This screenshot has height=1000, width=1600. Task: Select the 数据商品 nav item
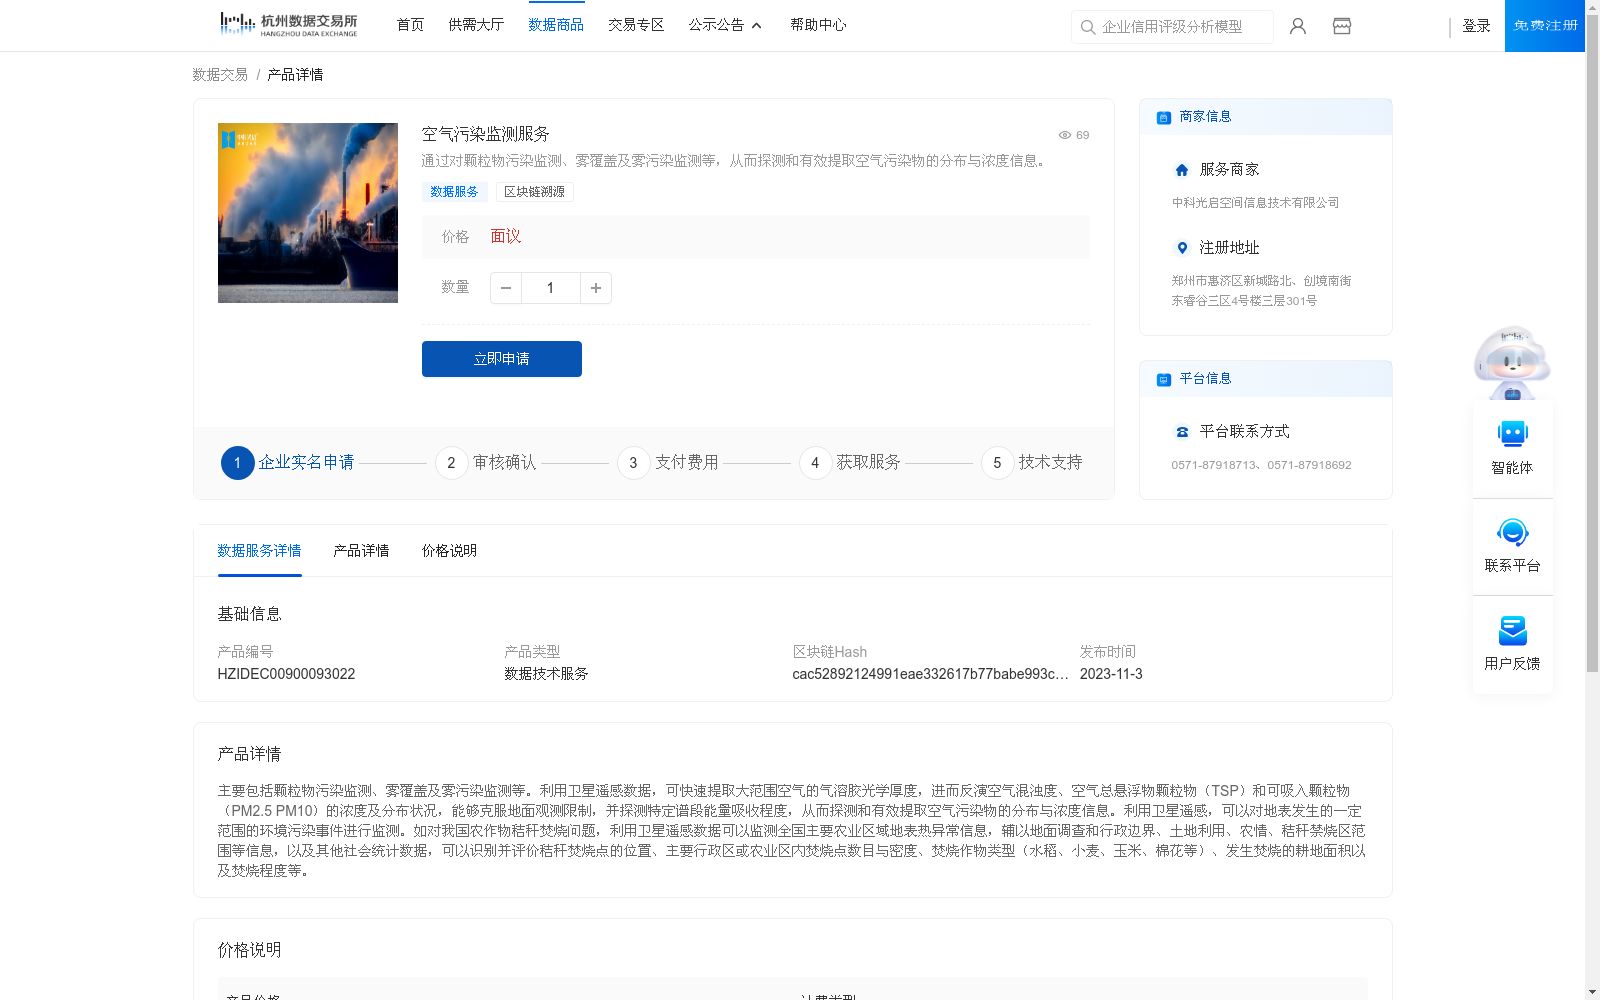556,25
